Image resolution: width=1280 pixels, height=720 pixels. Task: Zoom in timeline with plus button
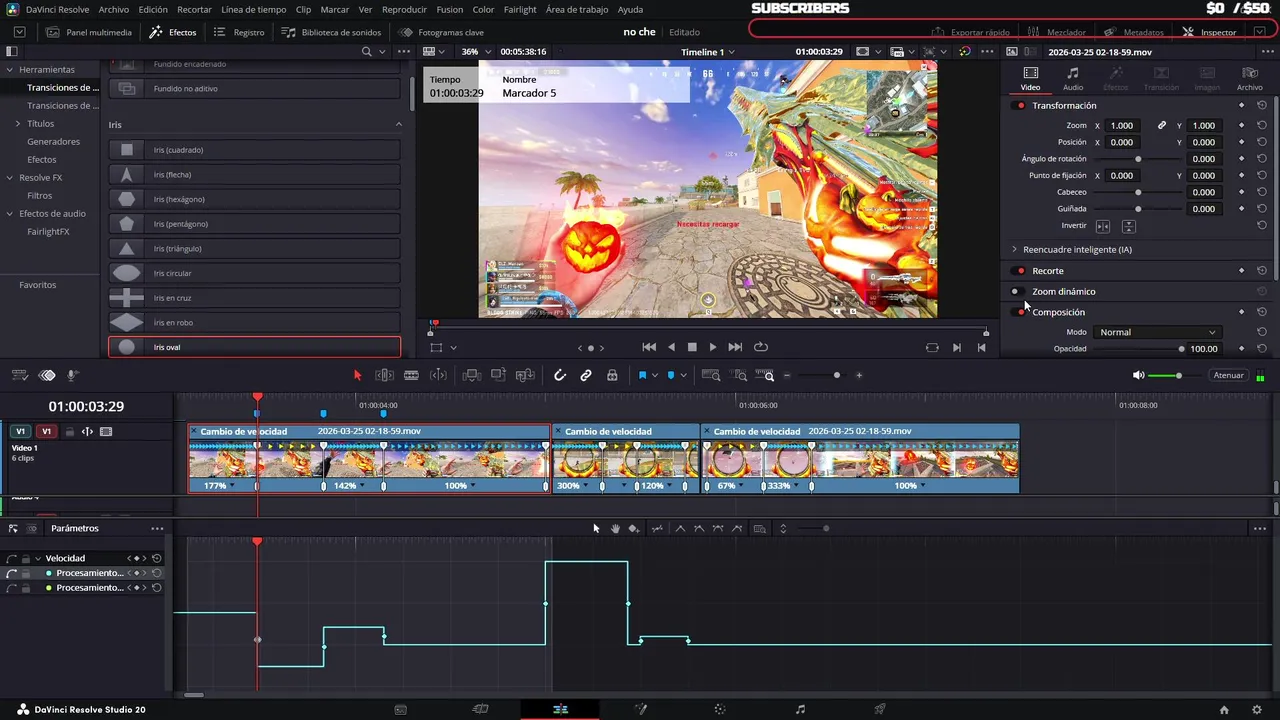click(x=859, y=375)
